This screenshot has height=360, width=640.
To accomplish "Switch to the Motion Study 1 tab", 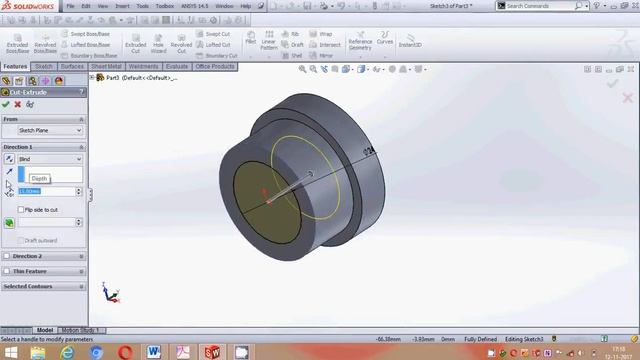I will pos(81,330).
